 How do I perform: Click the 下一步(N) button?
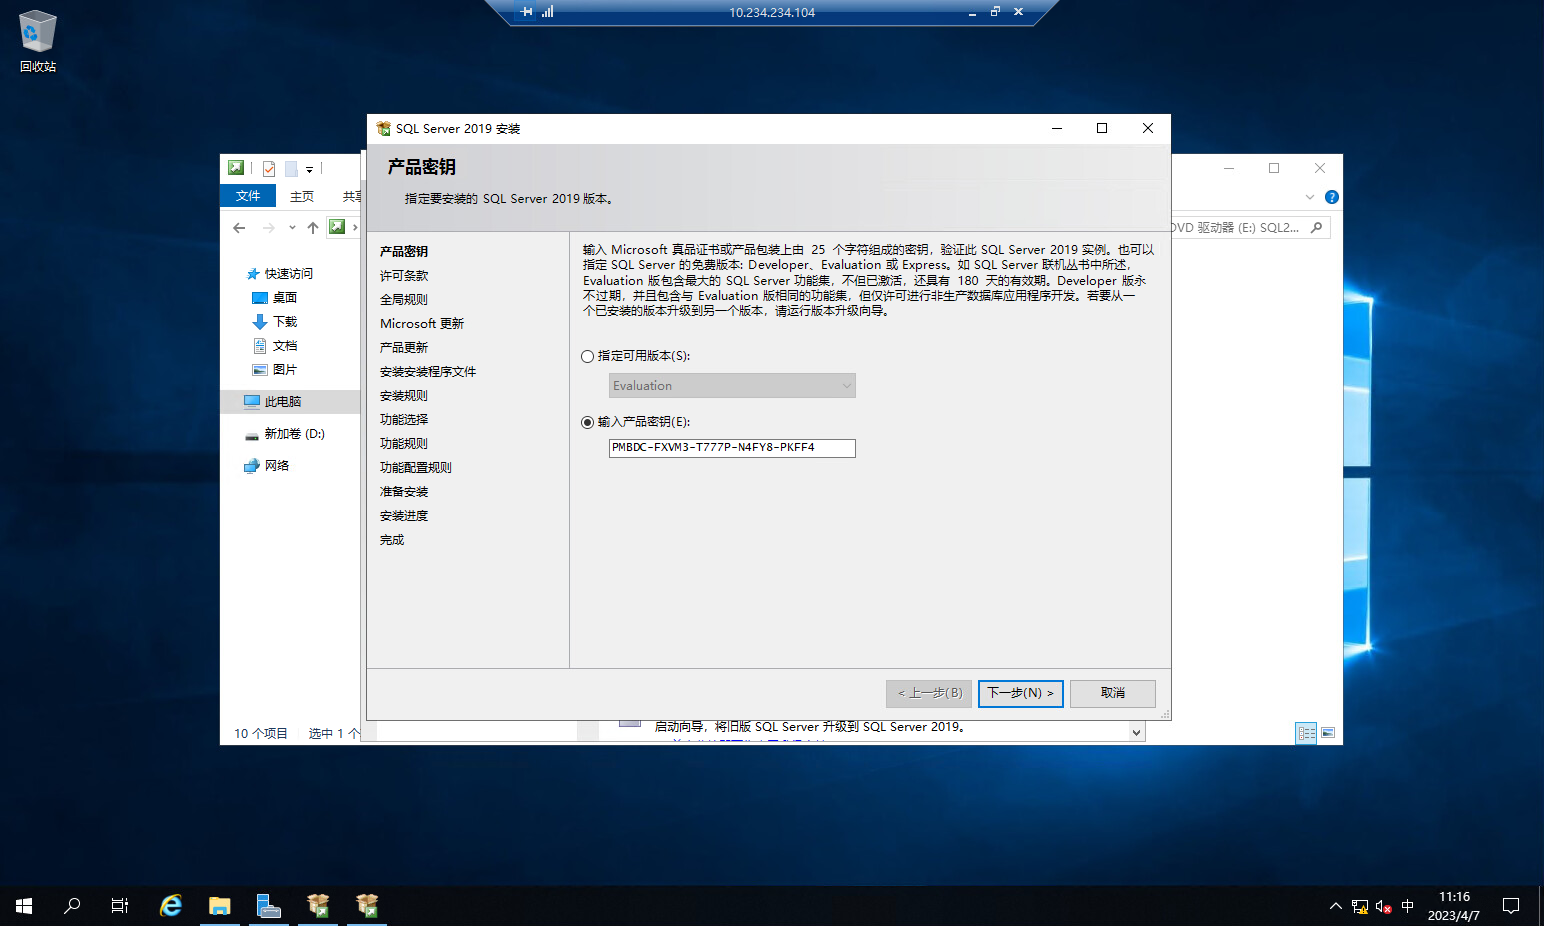1020,693
